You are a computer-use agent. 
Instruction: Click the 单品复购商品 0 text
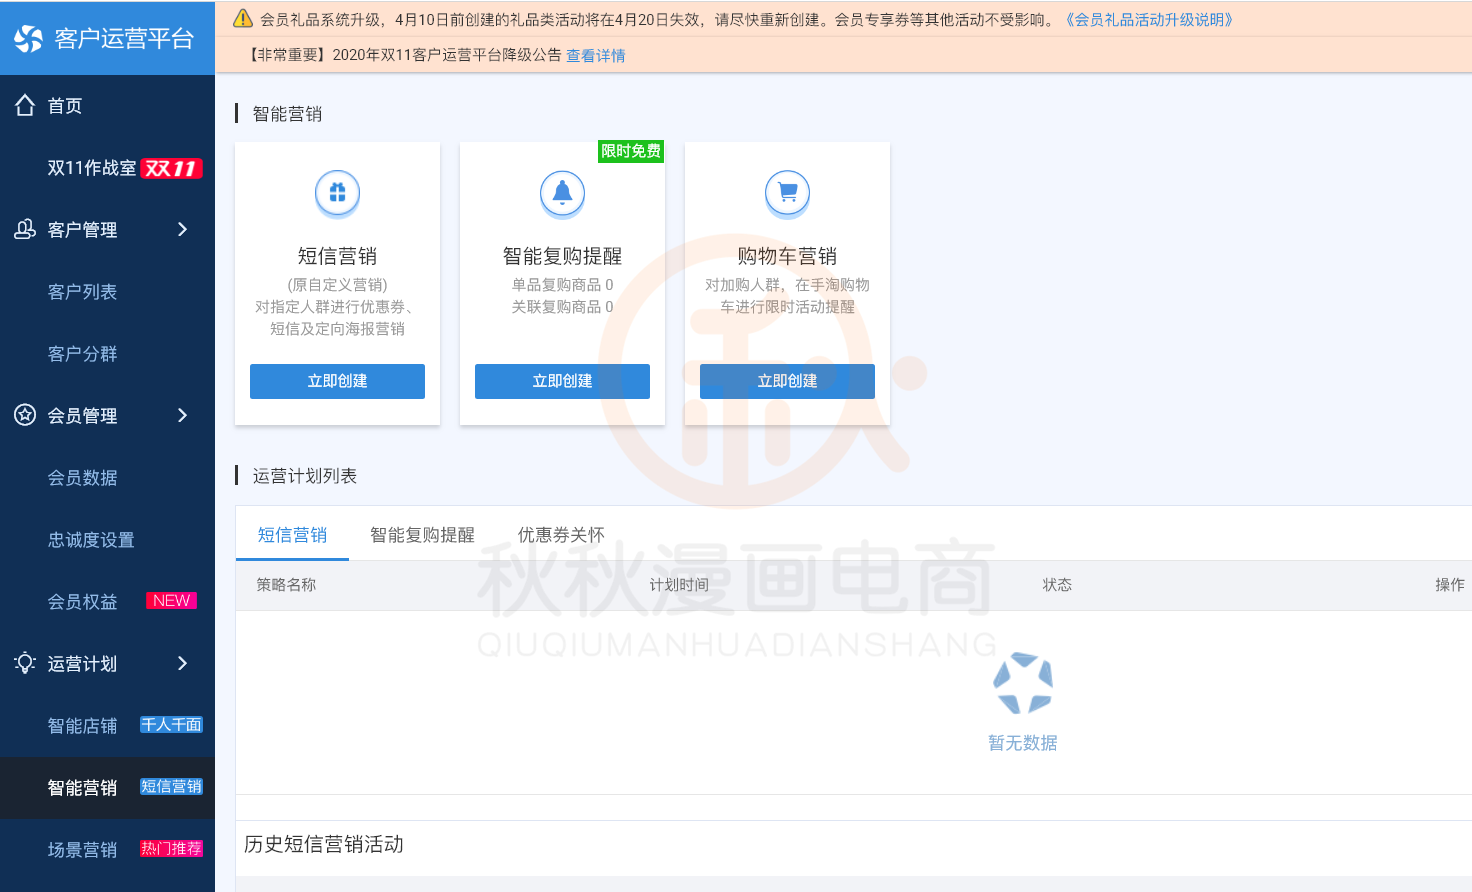pyautogui.click(x=562, y=285)
